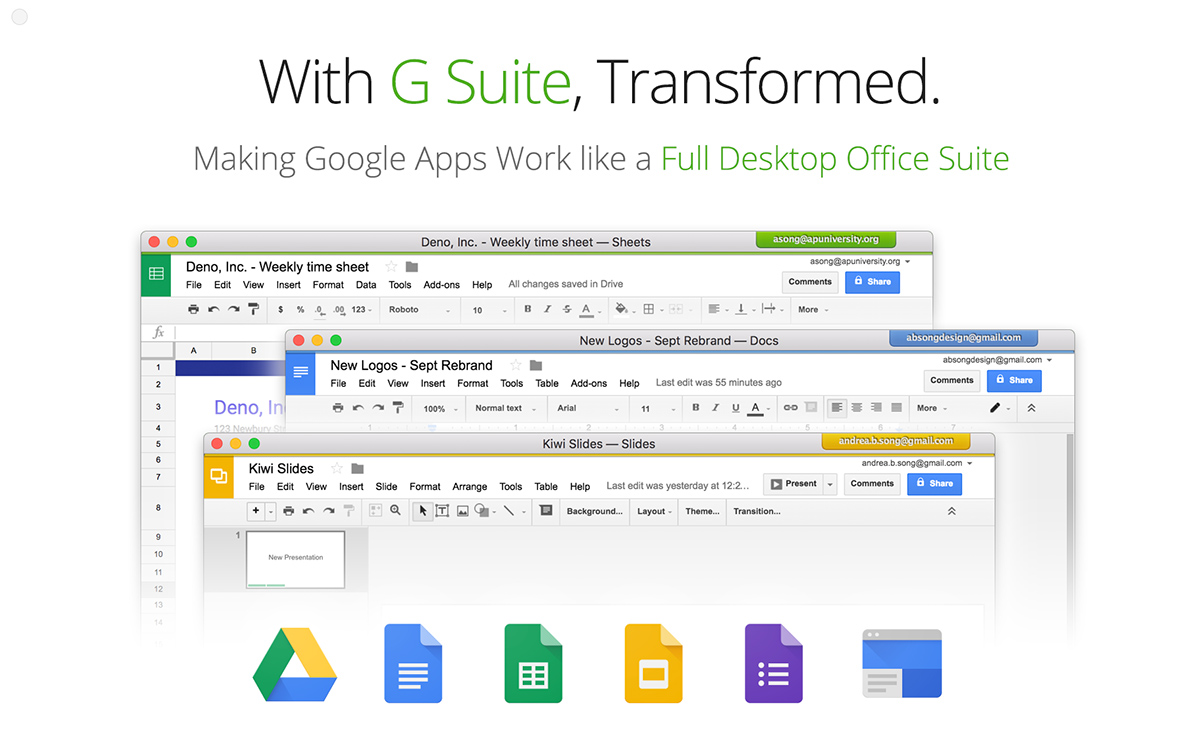
Task: Open the Data menu in Sheets
Action: click(366, 285)
